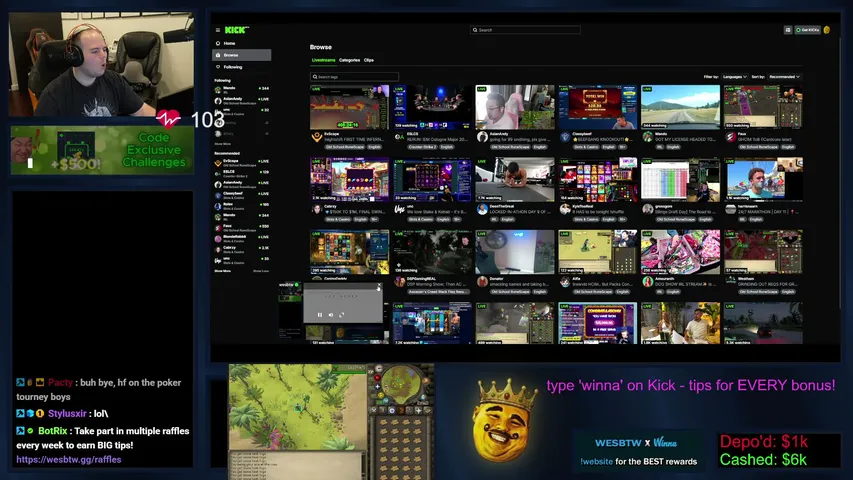Click the Stylusxir username in chat
Screen dimensions: 853x480
(67, 414)
